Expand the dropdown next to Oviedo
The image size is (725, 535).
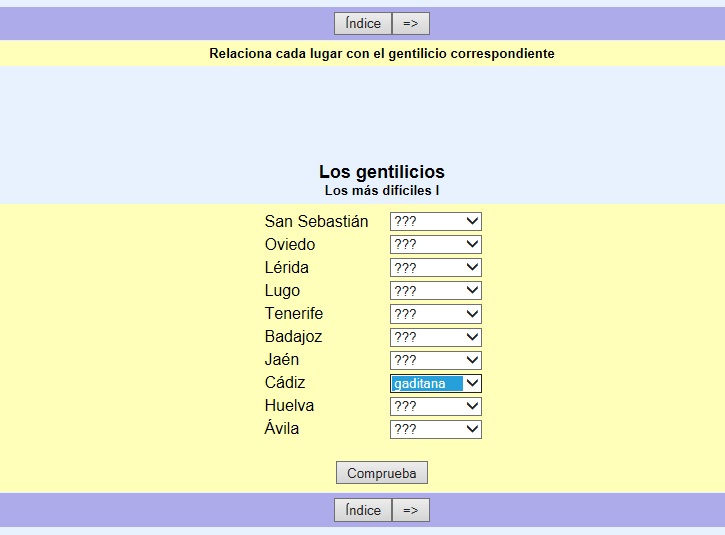[435, 244]
